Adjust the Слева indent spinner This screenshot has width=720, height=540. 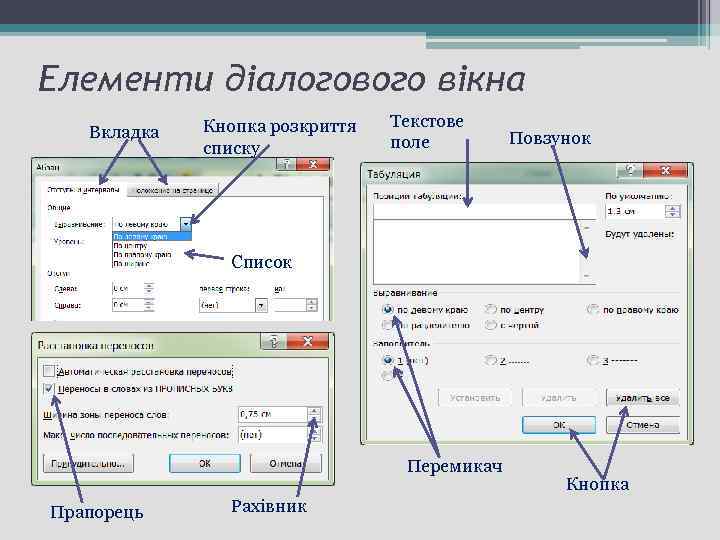(x=149, y=288)
